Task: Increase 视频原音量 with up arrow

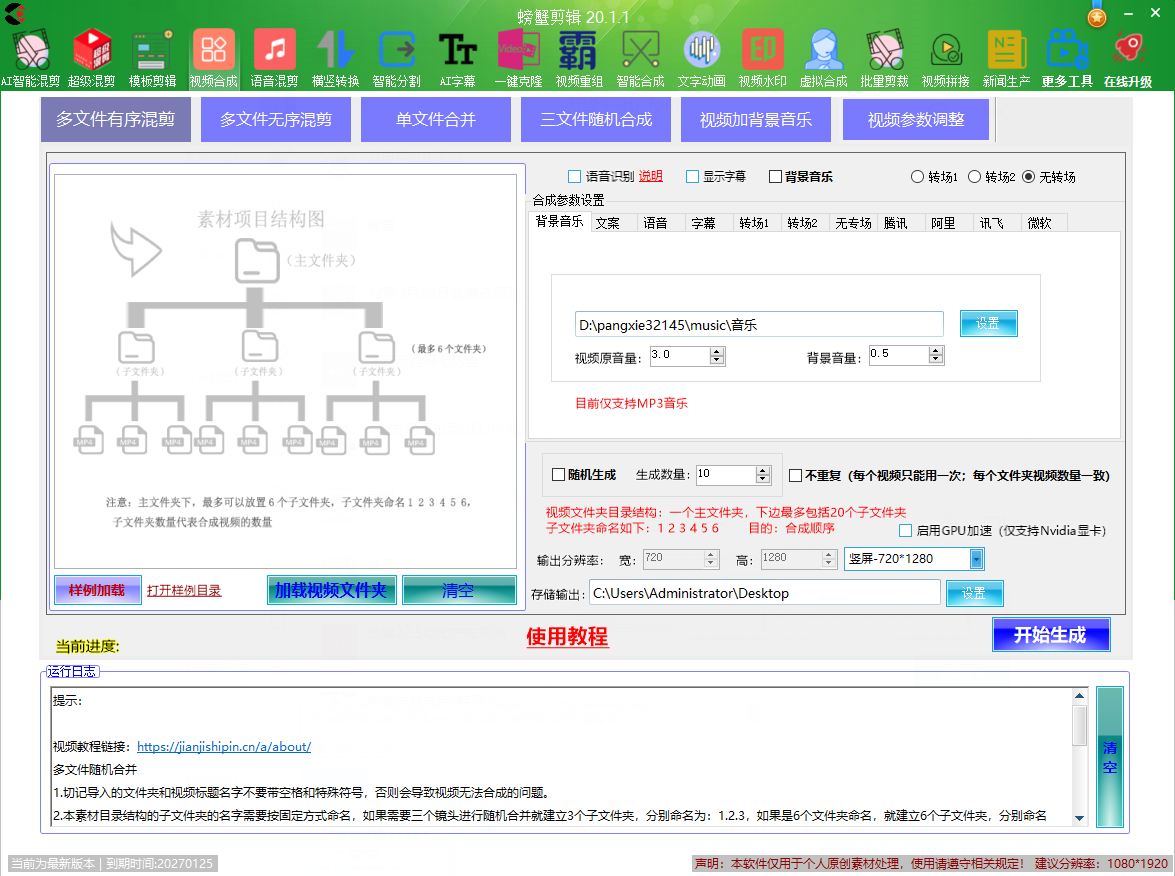Action: pos(717,351)
